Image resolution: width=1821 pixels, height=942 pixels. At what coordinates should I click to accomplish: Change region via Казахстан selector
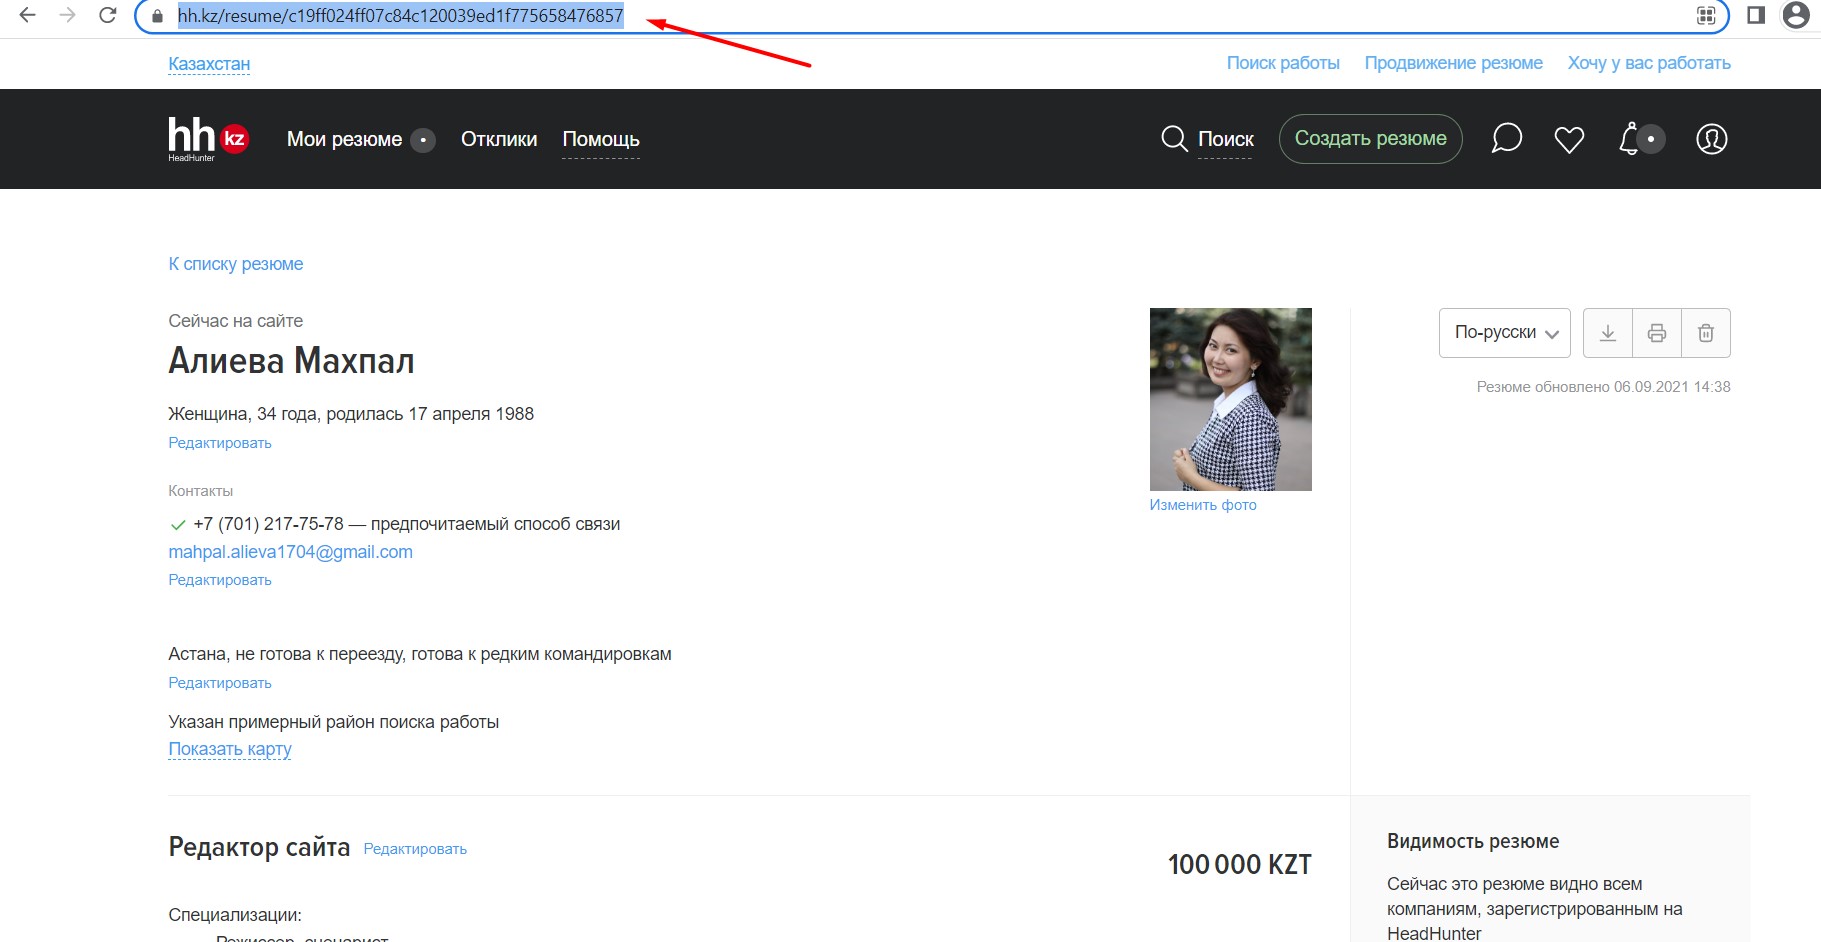click(209, 64)
